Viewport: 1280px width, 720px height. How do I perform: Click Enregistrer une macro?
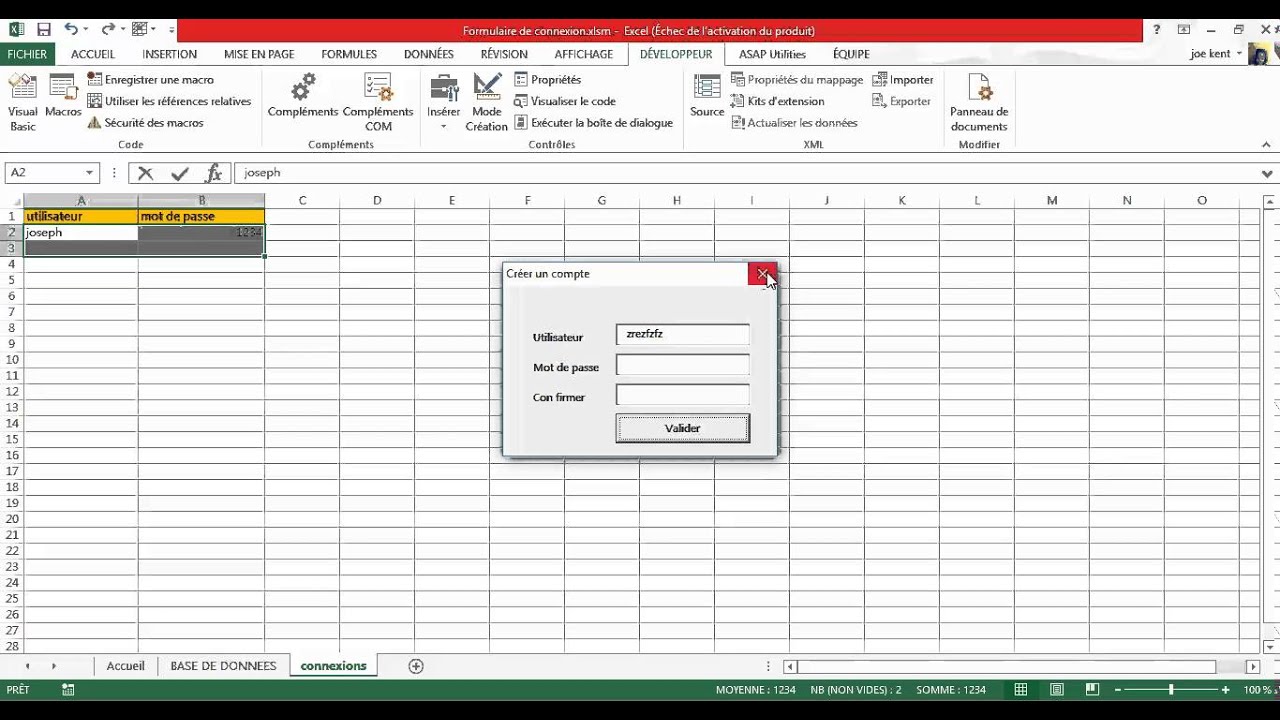[150, 79]
